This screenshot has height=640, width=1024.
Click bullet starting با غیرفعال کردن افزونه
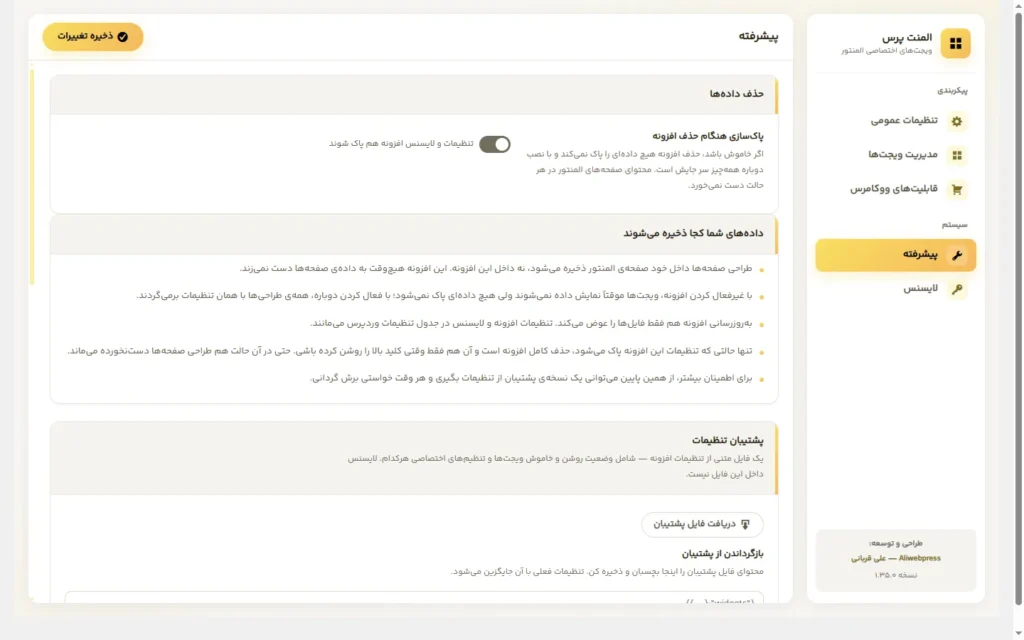444,296
